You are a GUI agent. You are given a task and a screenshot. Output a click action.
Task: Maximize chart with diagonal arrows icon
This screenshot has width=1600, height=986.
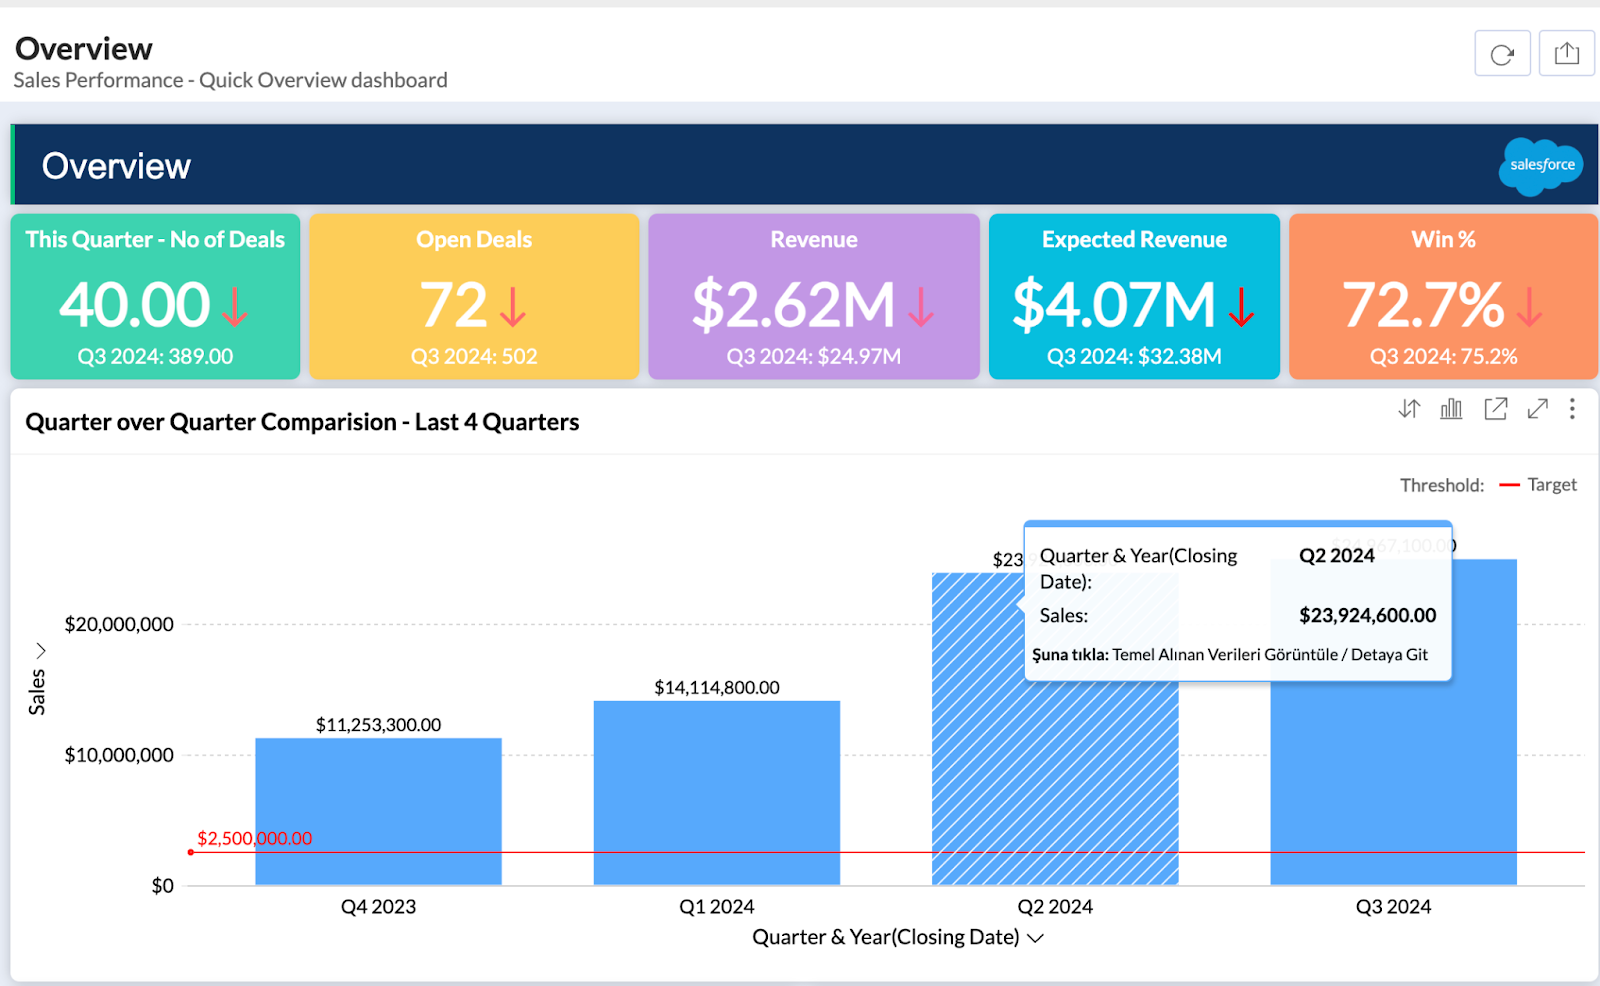coord(1537,409)
